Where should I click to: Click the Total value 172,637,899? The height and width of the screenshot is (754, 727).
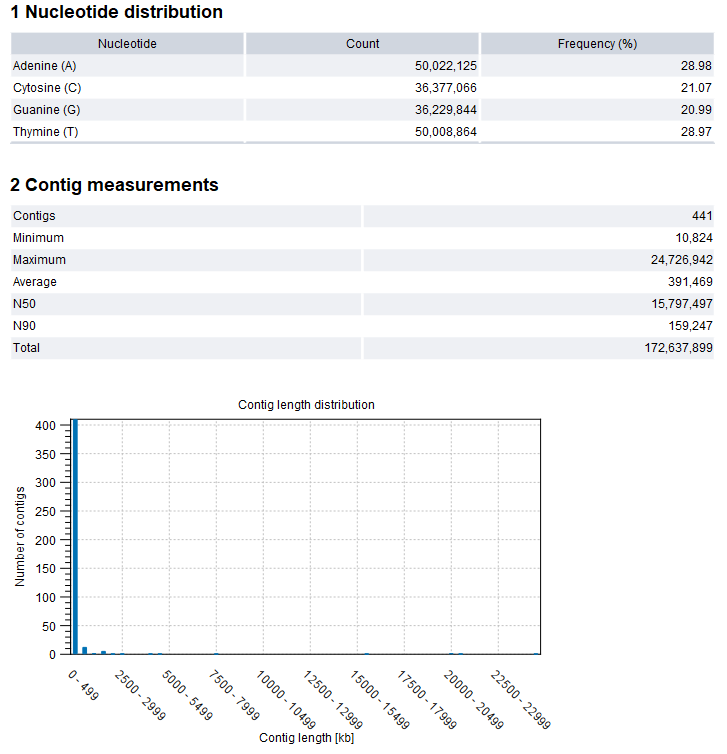pyautogui.click(x=666, y=348)
